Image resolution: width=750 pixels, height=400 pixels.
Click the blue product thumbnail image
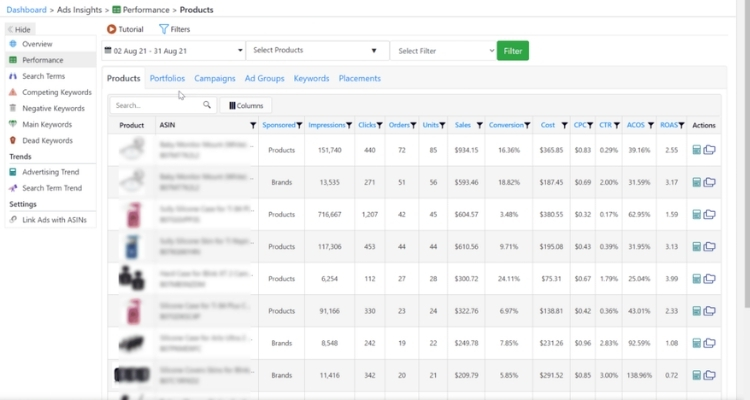pos(132,246)
